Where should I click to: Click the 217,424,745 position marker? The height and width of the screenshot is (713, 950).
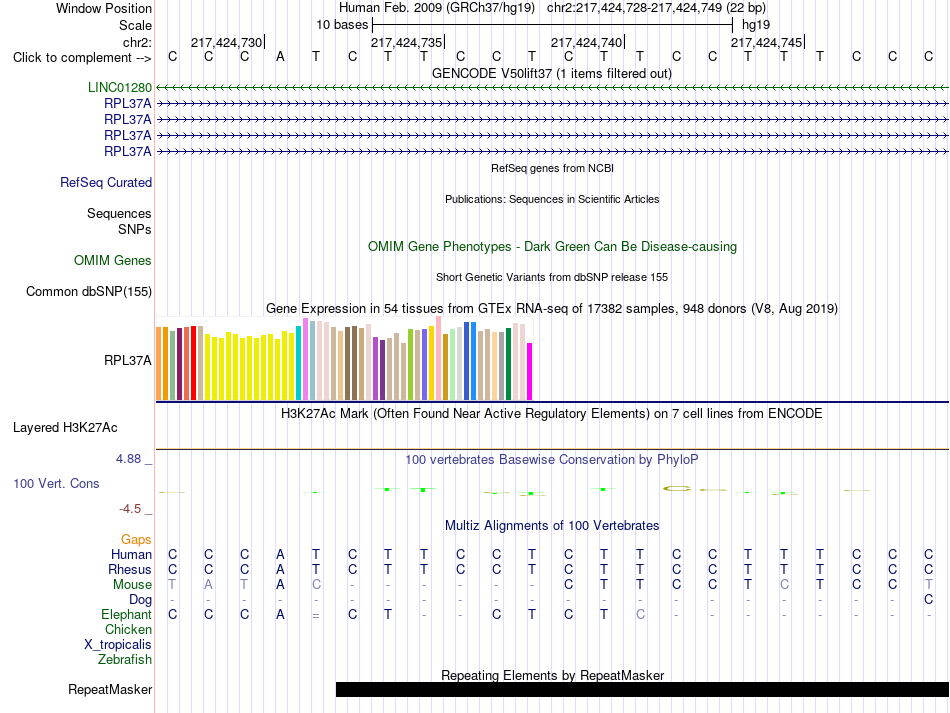pyautogui.click(x=766, y=42)
